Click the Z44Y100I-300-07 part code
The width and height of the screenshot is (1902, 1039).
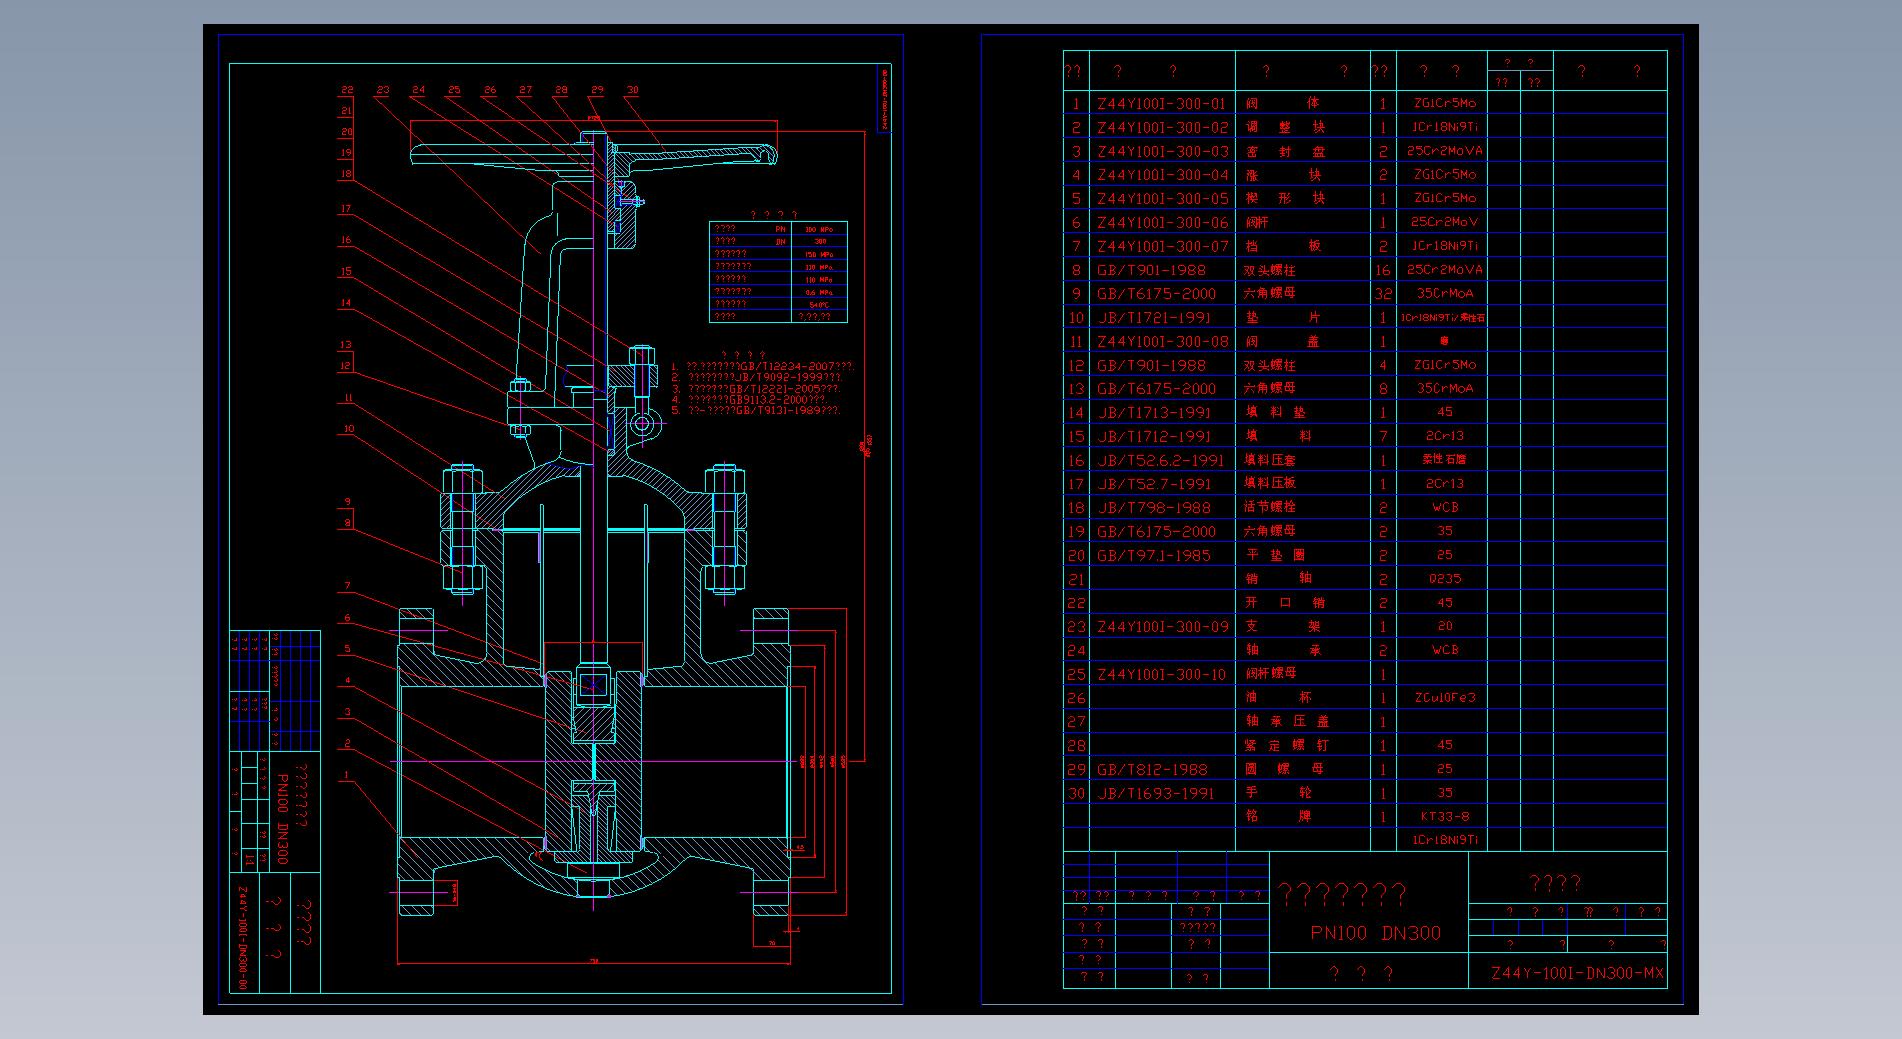pyautogui.click(x=1162, y=246)
